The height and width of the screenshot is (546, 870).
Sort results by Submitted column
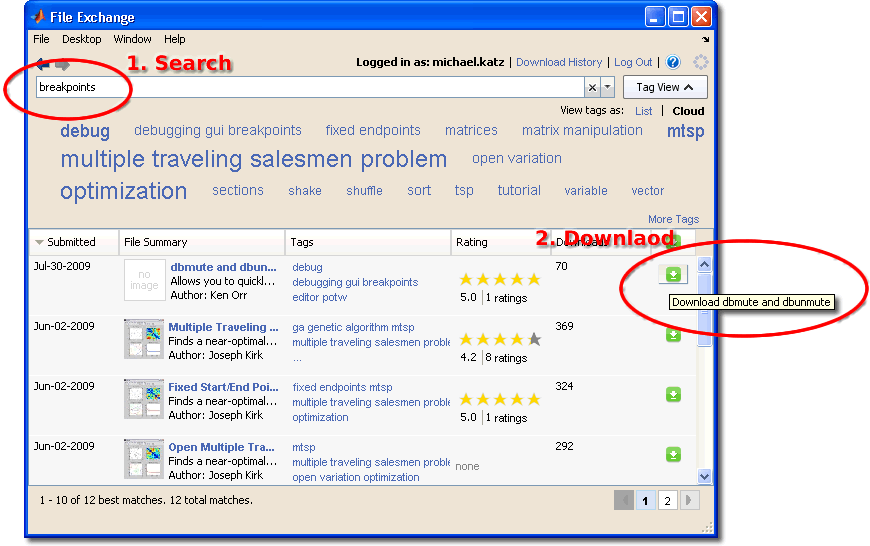[71, 242]
